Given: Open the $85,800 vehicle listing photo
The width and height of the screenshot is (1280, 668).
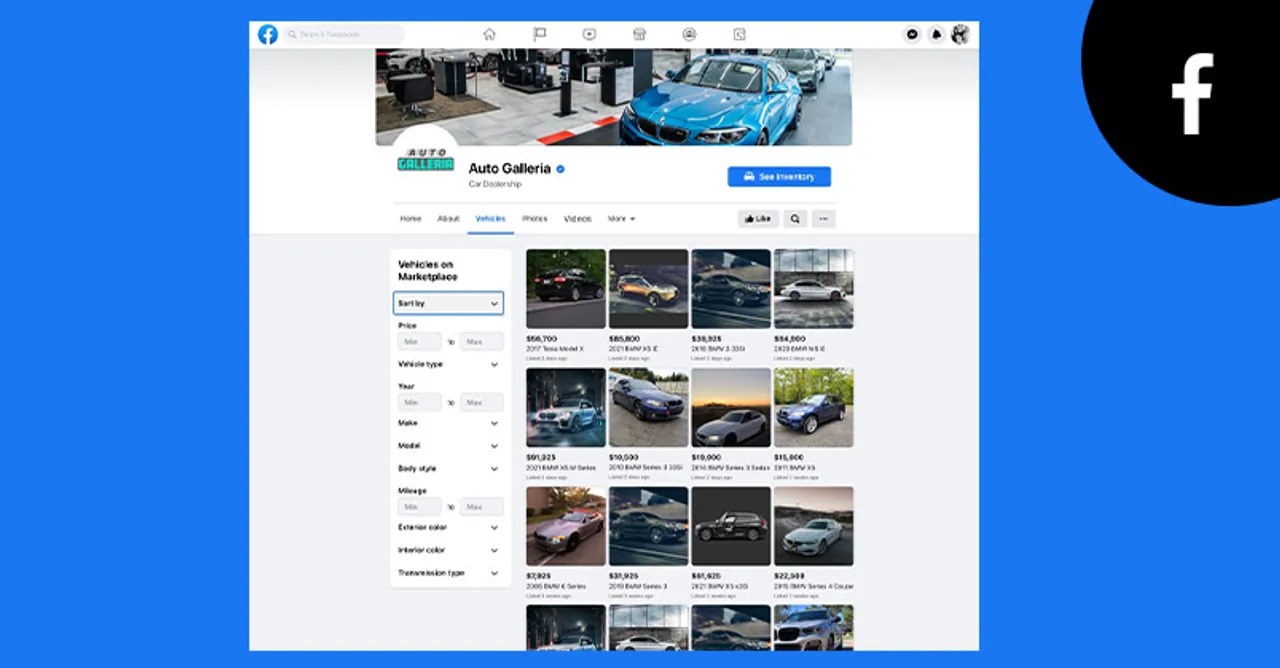Looking at the screenshot, I should coord(648,289).
